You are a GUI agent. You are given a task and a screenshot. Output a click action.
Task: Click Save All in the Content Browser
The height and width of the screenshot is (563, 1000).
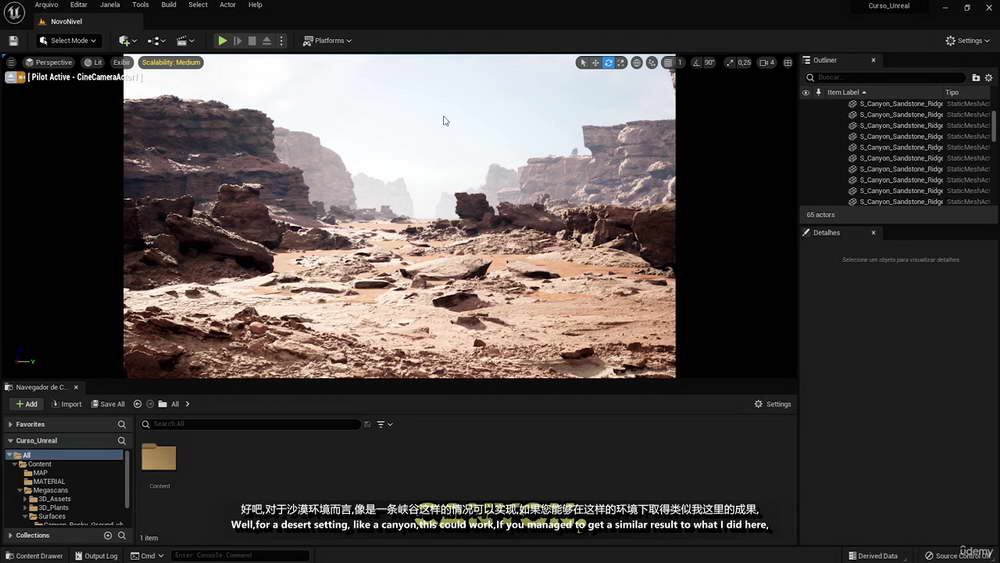point(108,404)
